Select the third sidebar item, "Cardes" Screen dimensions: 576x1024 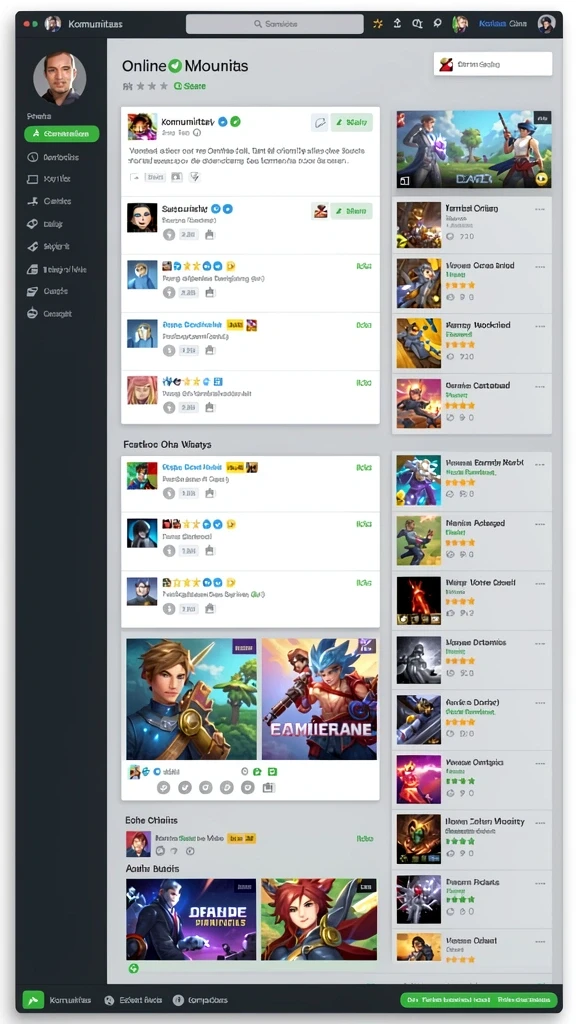point(50,202)
